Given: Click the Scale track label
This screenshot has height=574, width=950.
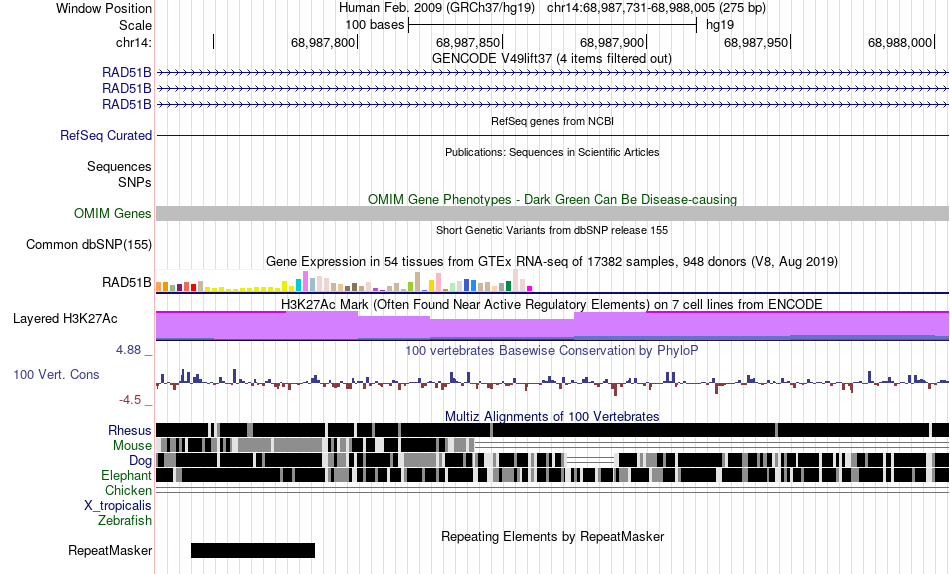Looking at the screenshot, I should (135, 25).
